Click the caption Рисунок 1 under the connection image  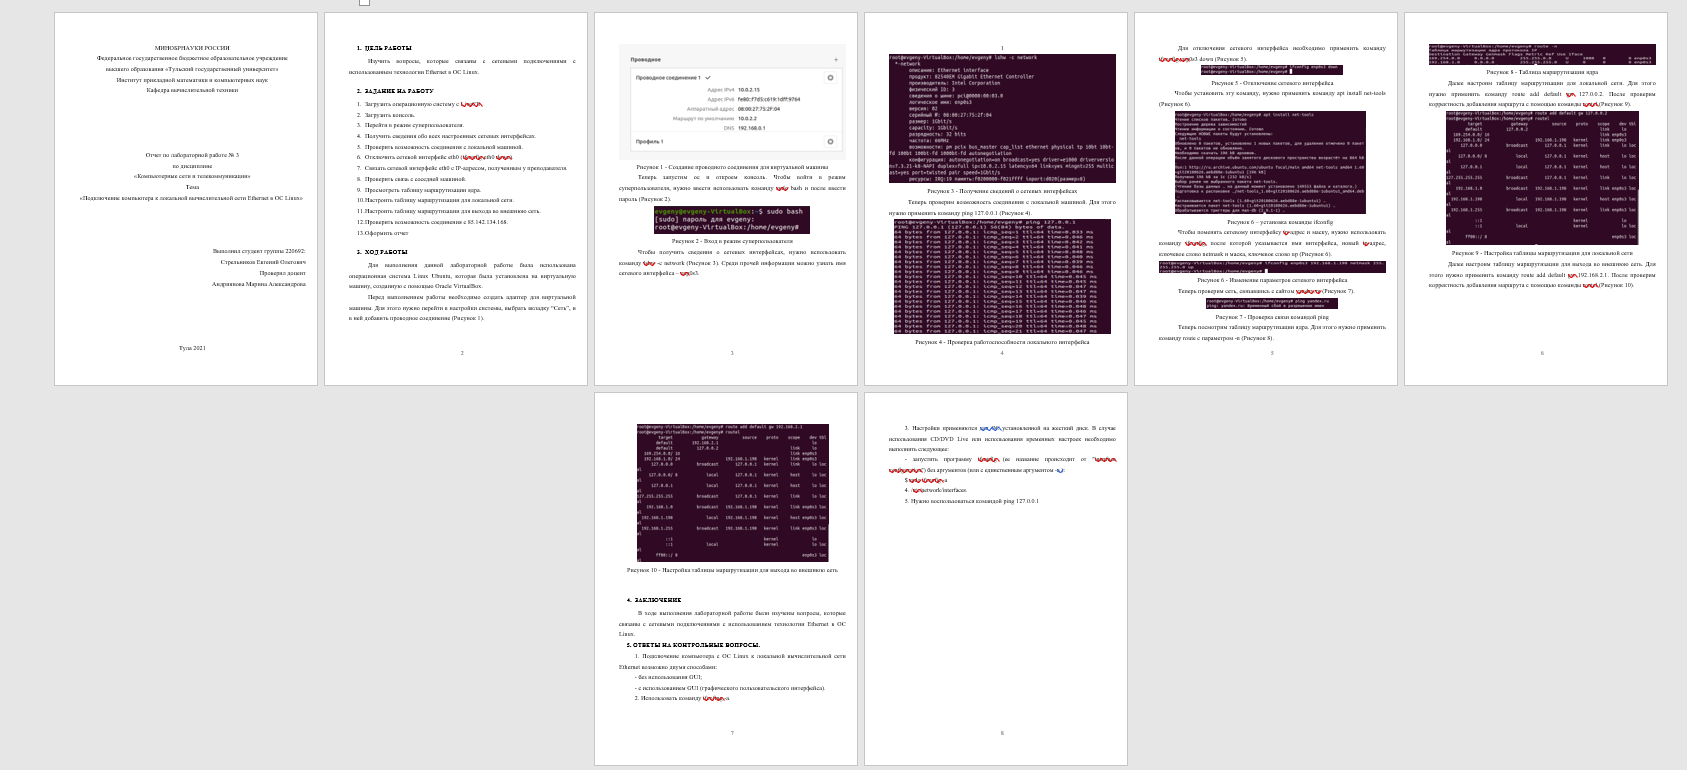point(732,167)
